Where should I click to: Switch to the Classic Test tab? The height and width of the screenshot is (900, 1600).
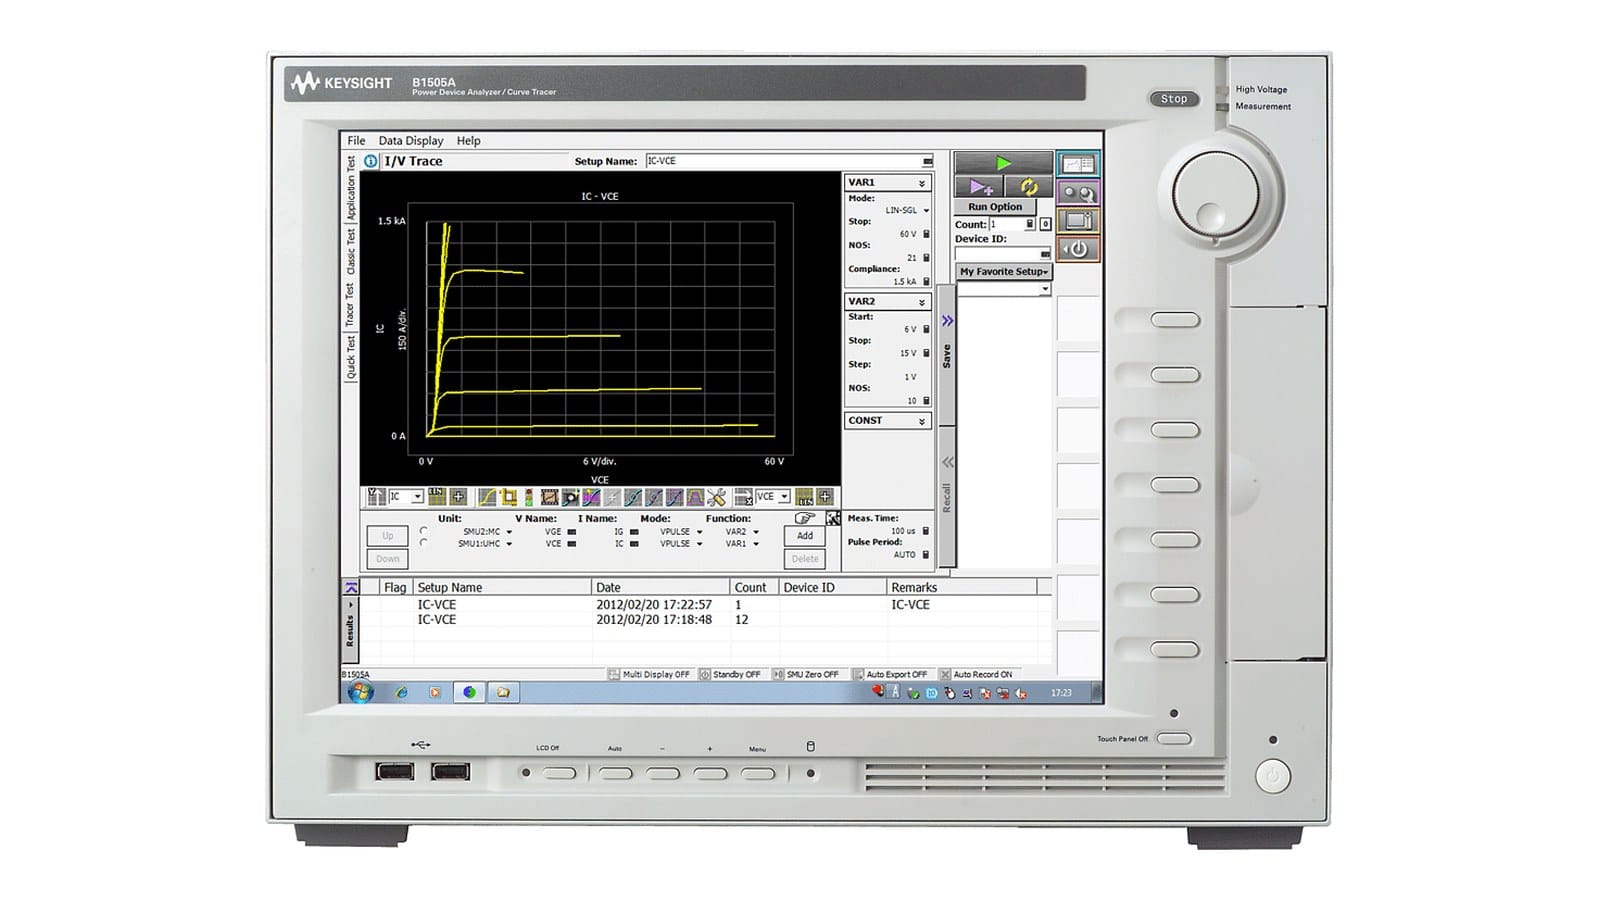click(351, 251)
